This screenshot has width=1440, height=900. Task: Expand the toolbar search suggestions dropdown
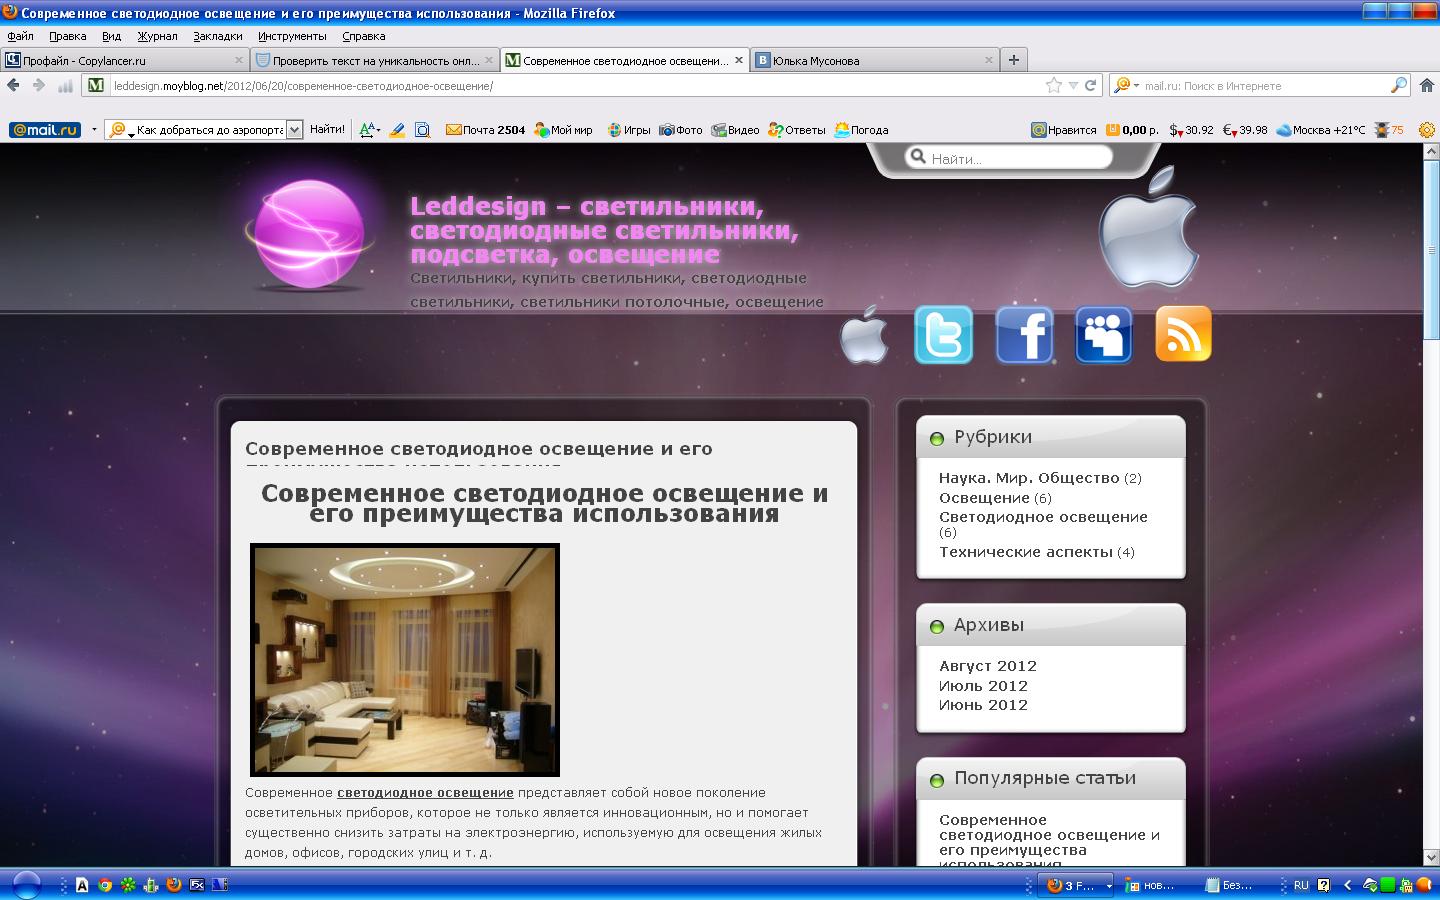(x=294, y=130)
